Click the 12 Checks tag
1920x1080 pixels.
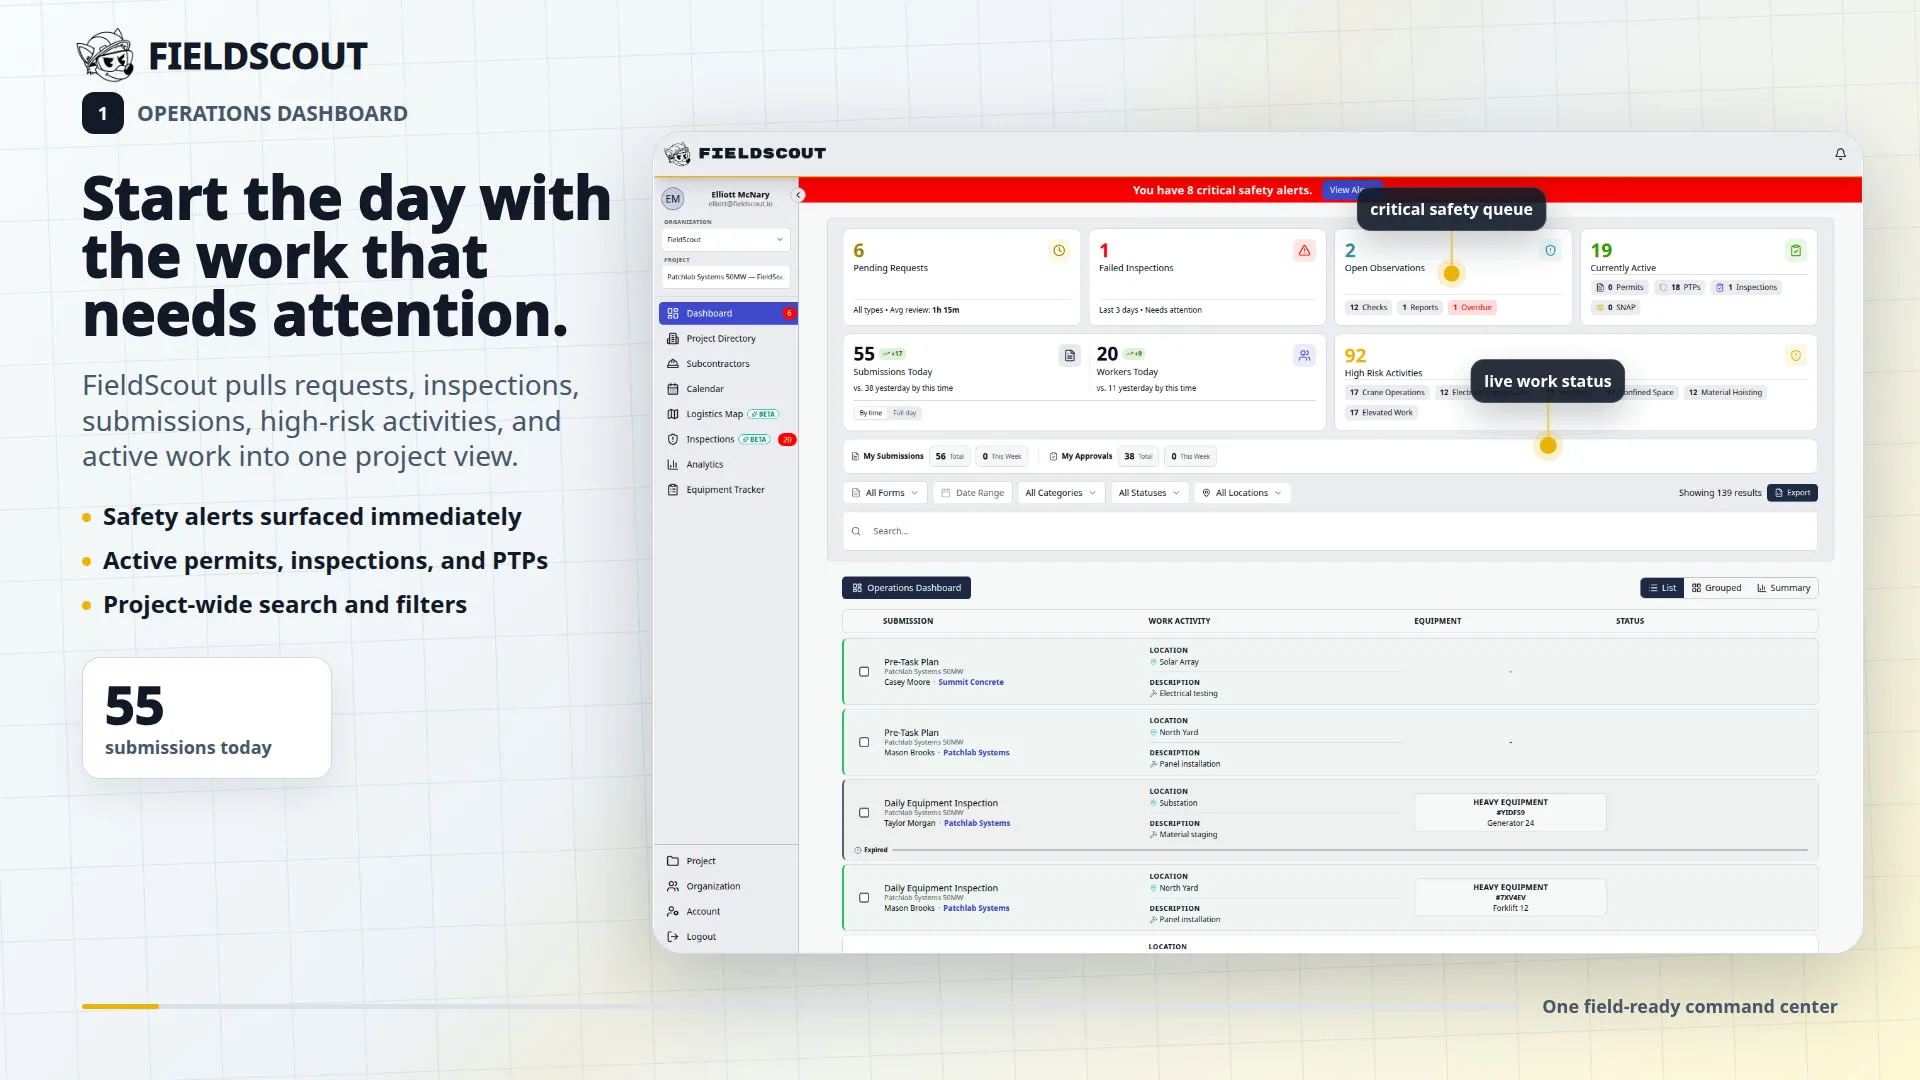(x=1368, y=308)
